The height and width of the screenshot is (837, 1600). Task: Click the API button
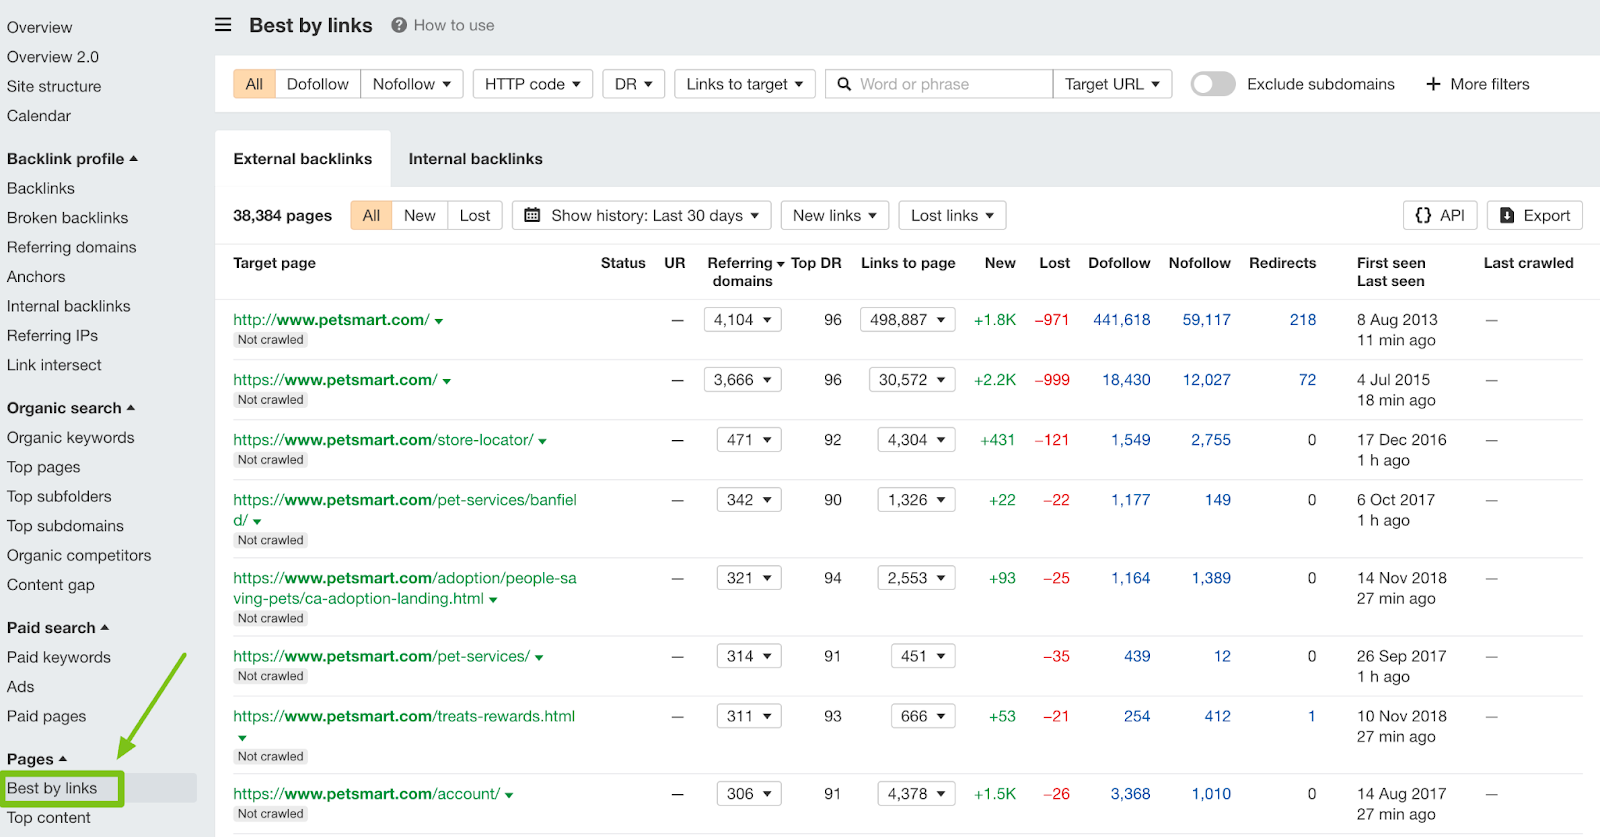click(1440, 215)
